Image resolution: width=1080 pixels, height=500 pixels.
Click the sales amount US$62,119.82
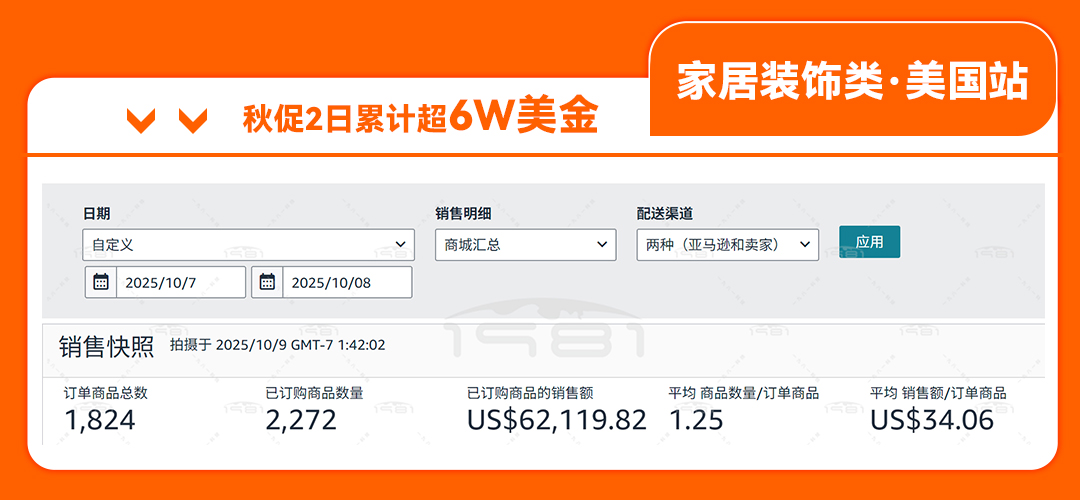[x=556, y=420]
